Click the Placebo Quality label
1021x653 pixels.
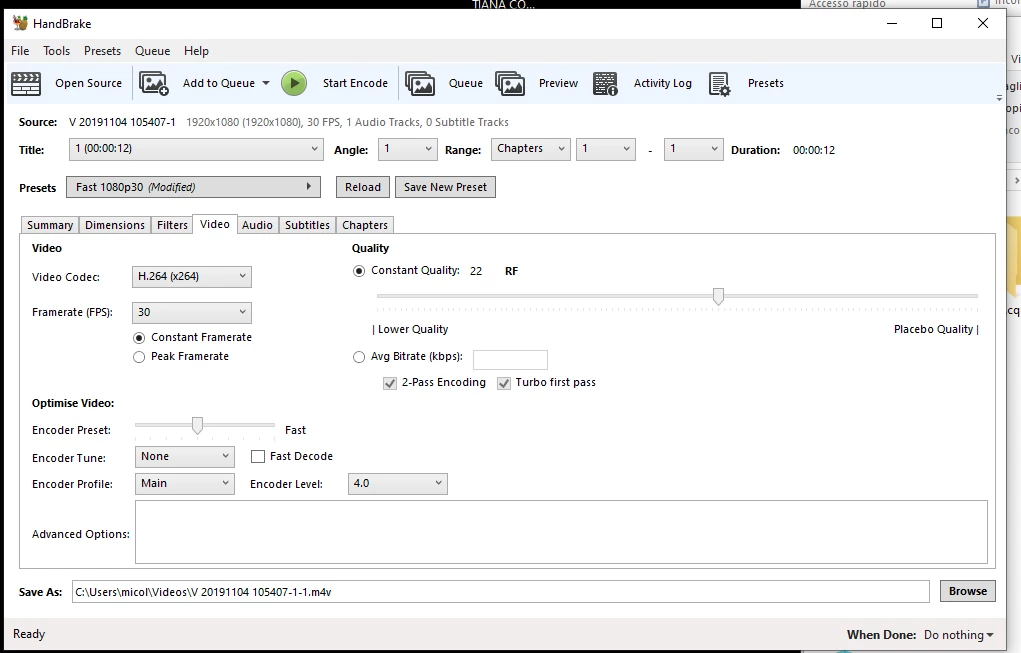[933, 329]
